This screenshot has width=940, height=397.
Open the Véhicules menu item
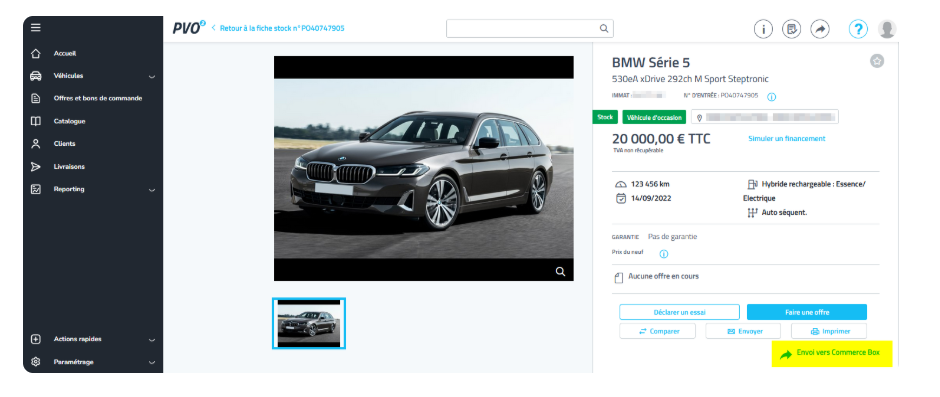coord(68,76)
